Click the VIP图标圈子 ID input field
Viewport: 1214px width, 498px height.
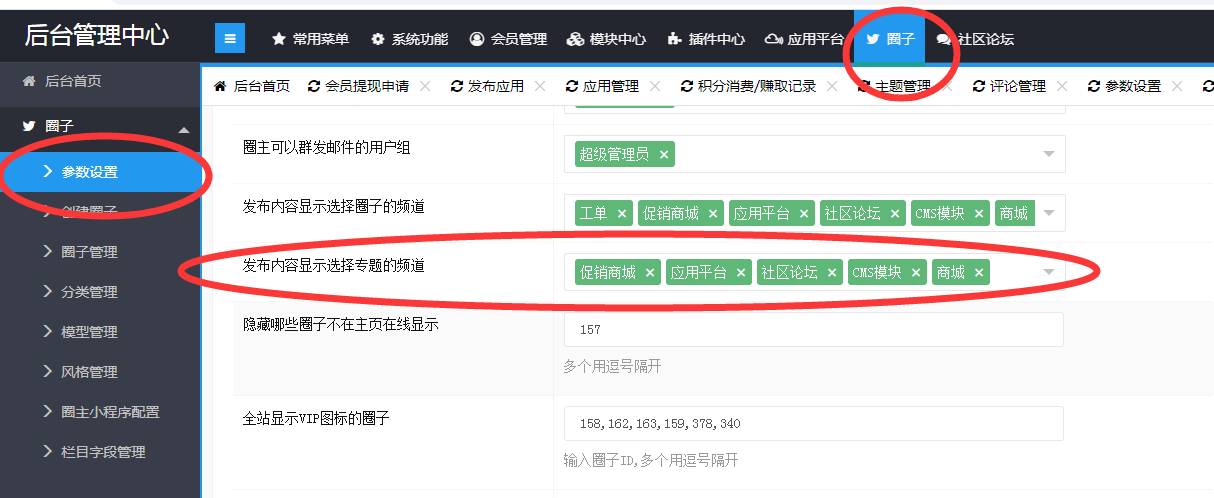coord(813,424)
